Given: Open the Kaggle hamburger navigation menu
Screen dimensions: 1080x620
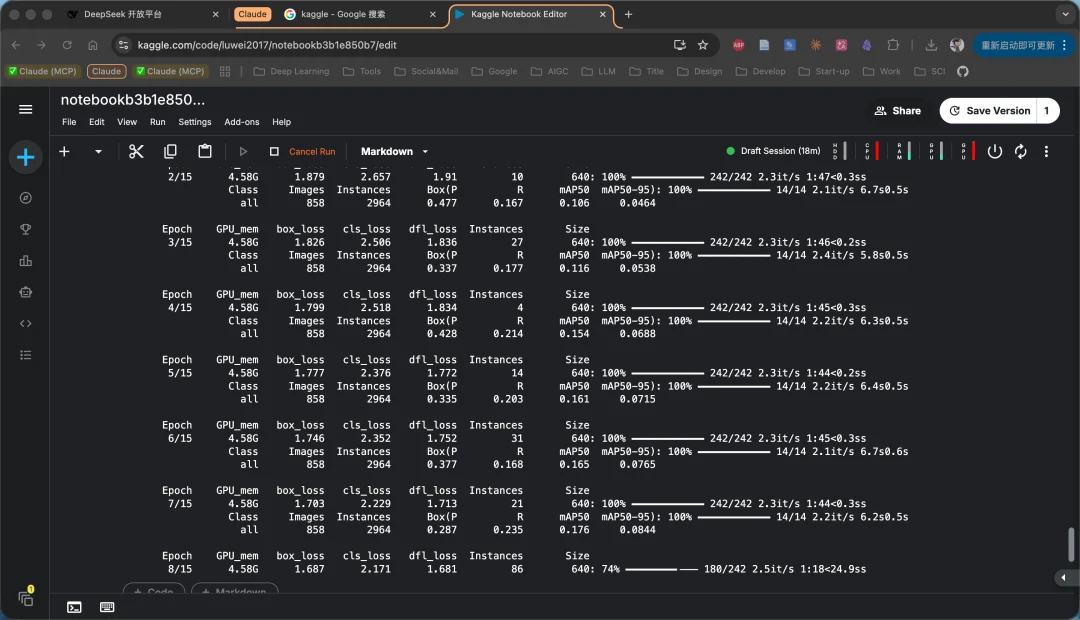Looking at the screenshot, I should 25,110.
